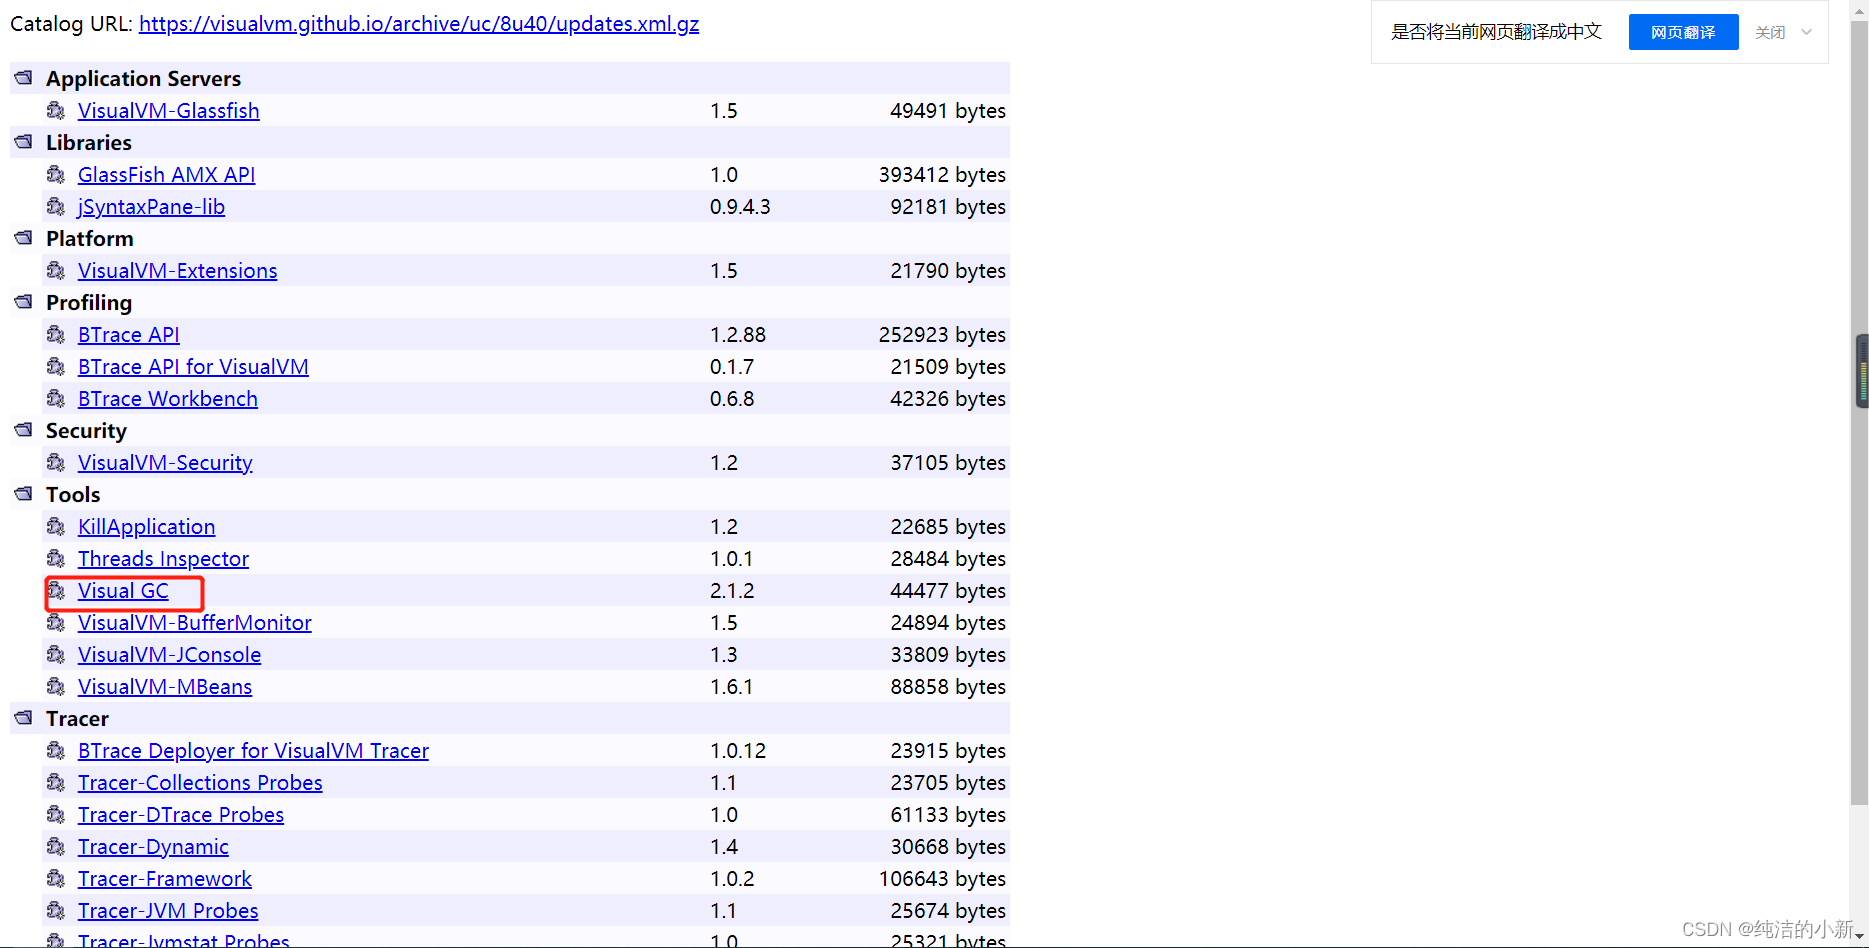
Task: Follow the Tracer-Dynamic link
Action: pyautogui.click(x=153, y=847)
